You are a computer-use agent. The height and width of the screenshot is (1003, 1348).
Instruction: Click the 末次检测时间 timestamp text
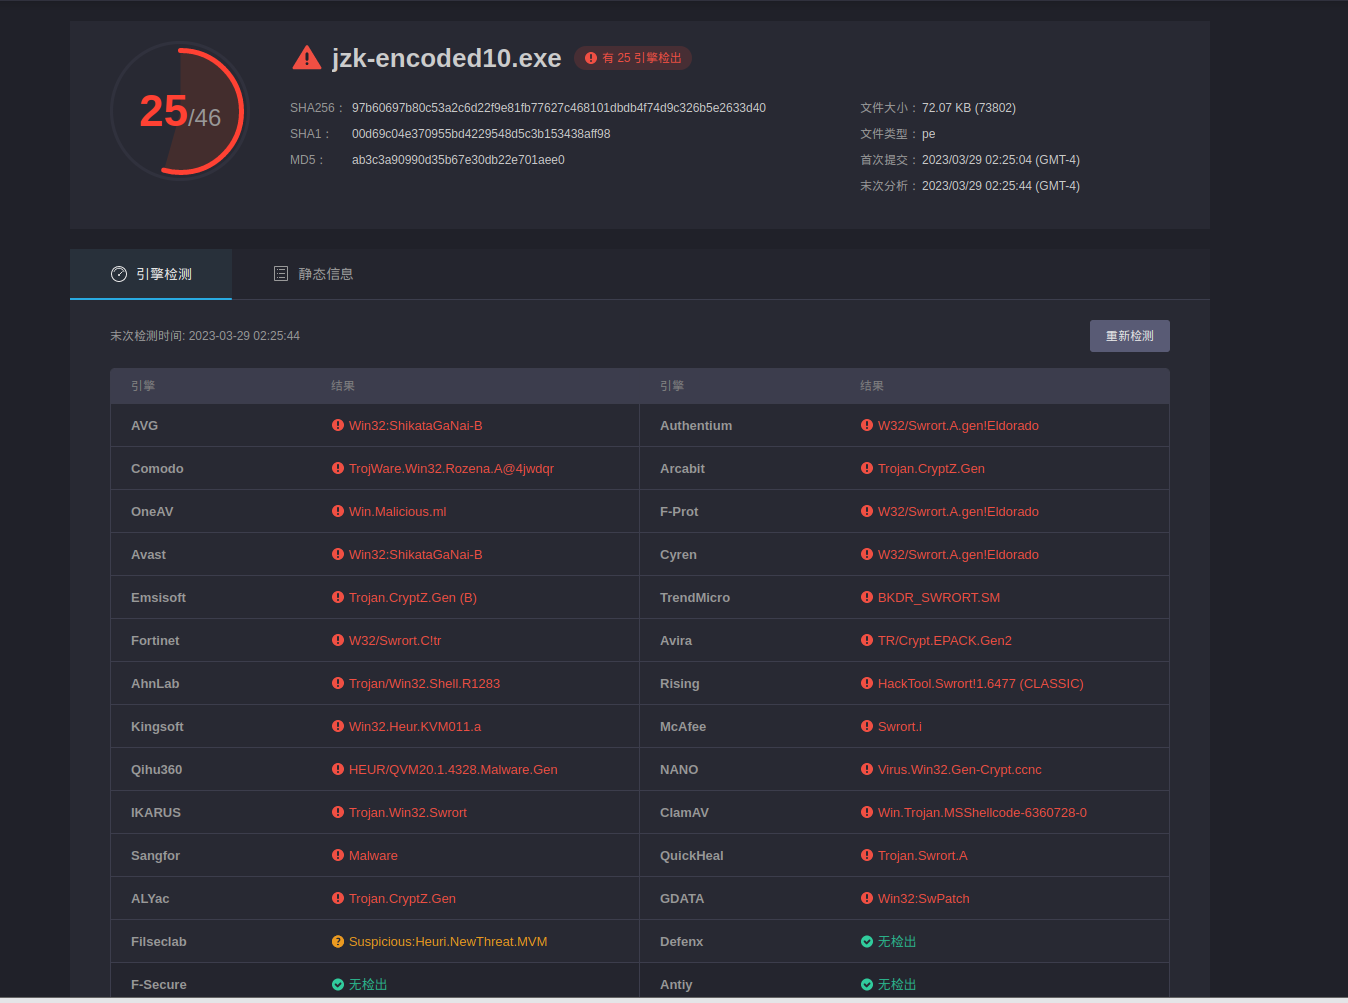[205, 336]
